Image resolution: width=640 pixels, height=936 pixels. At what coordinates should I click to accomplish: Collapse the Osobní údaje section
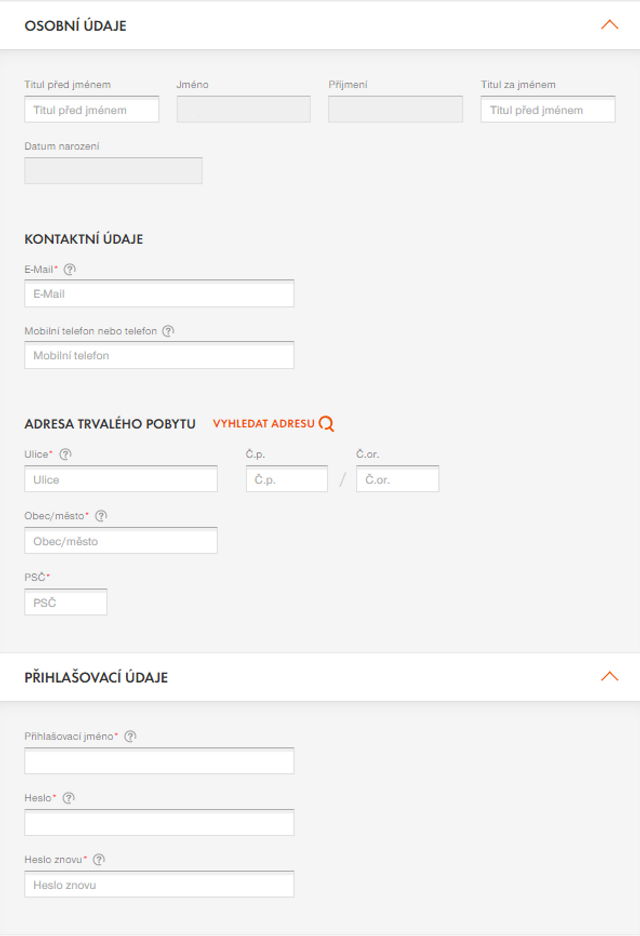pyautogui.click(x=609, y=25)
